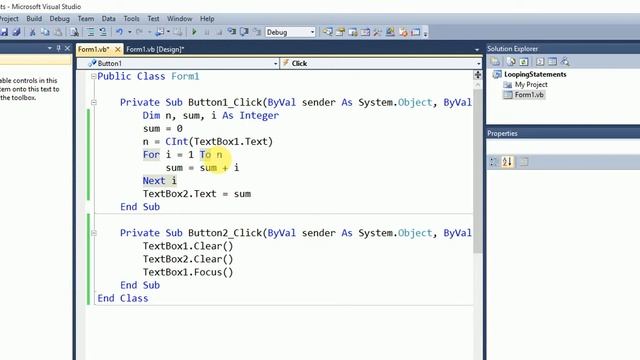Open the Window menu
Image resolution: width=640 pixels, height=360 pixels.
[x=179, y=19]
